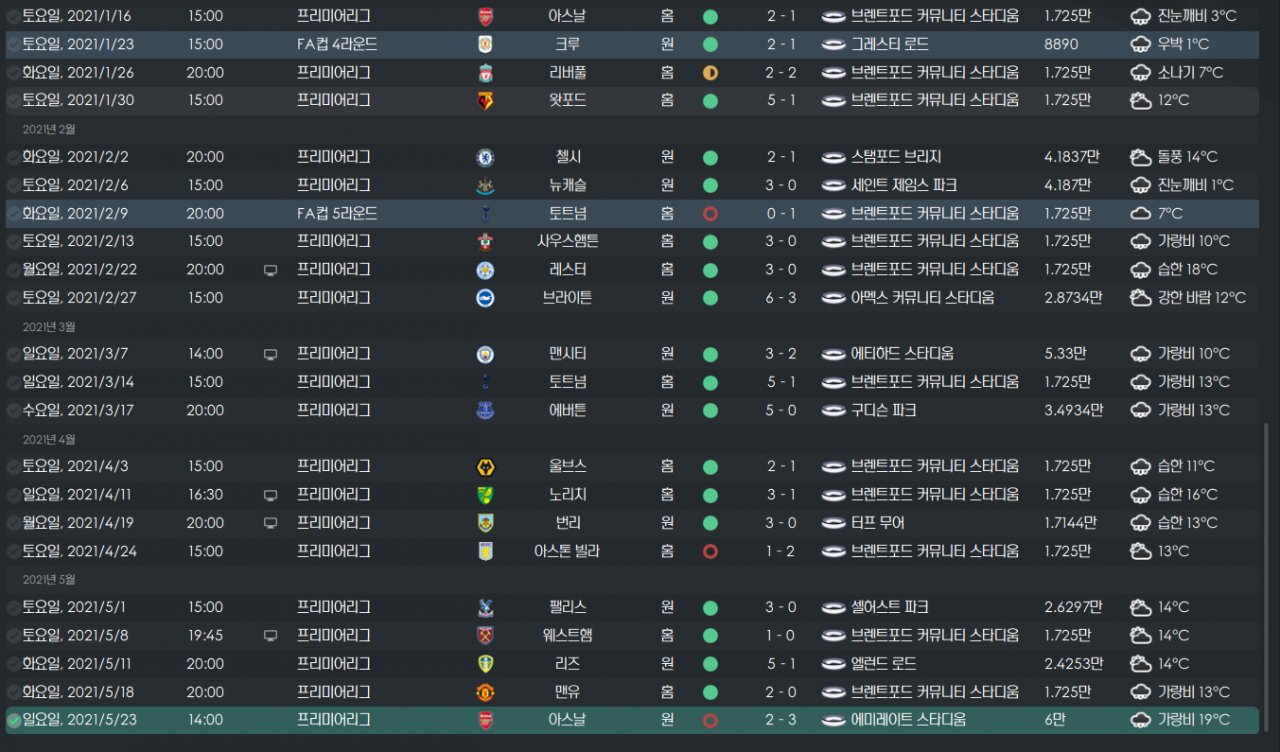
Task: Click the Norwich (노리치) club badge
Action: tap(486, 495)
